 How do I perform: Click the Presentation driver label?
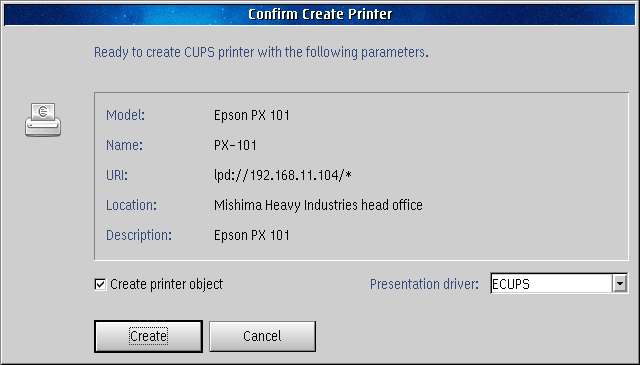point(424,284)
